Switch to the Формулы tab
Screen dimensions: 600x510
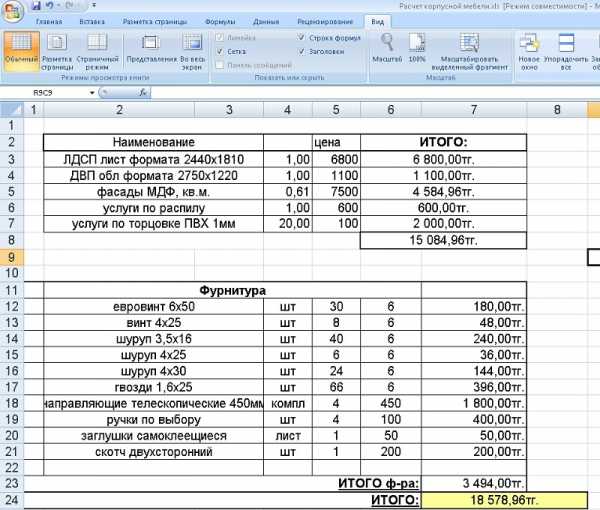click(219, 21)
